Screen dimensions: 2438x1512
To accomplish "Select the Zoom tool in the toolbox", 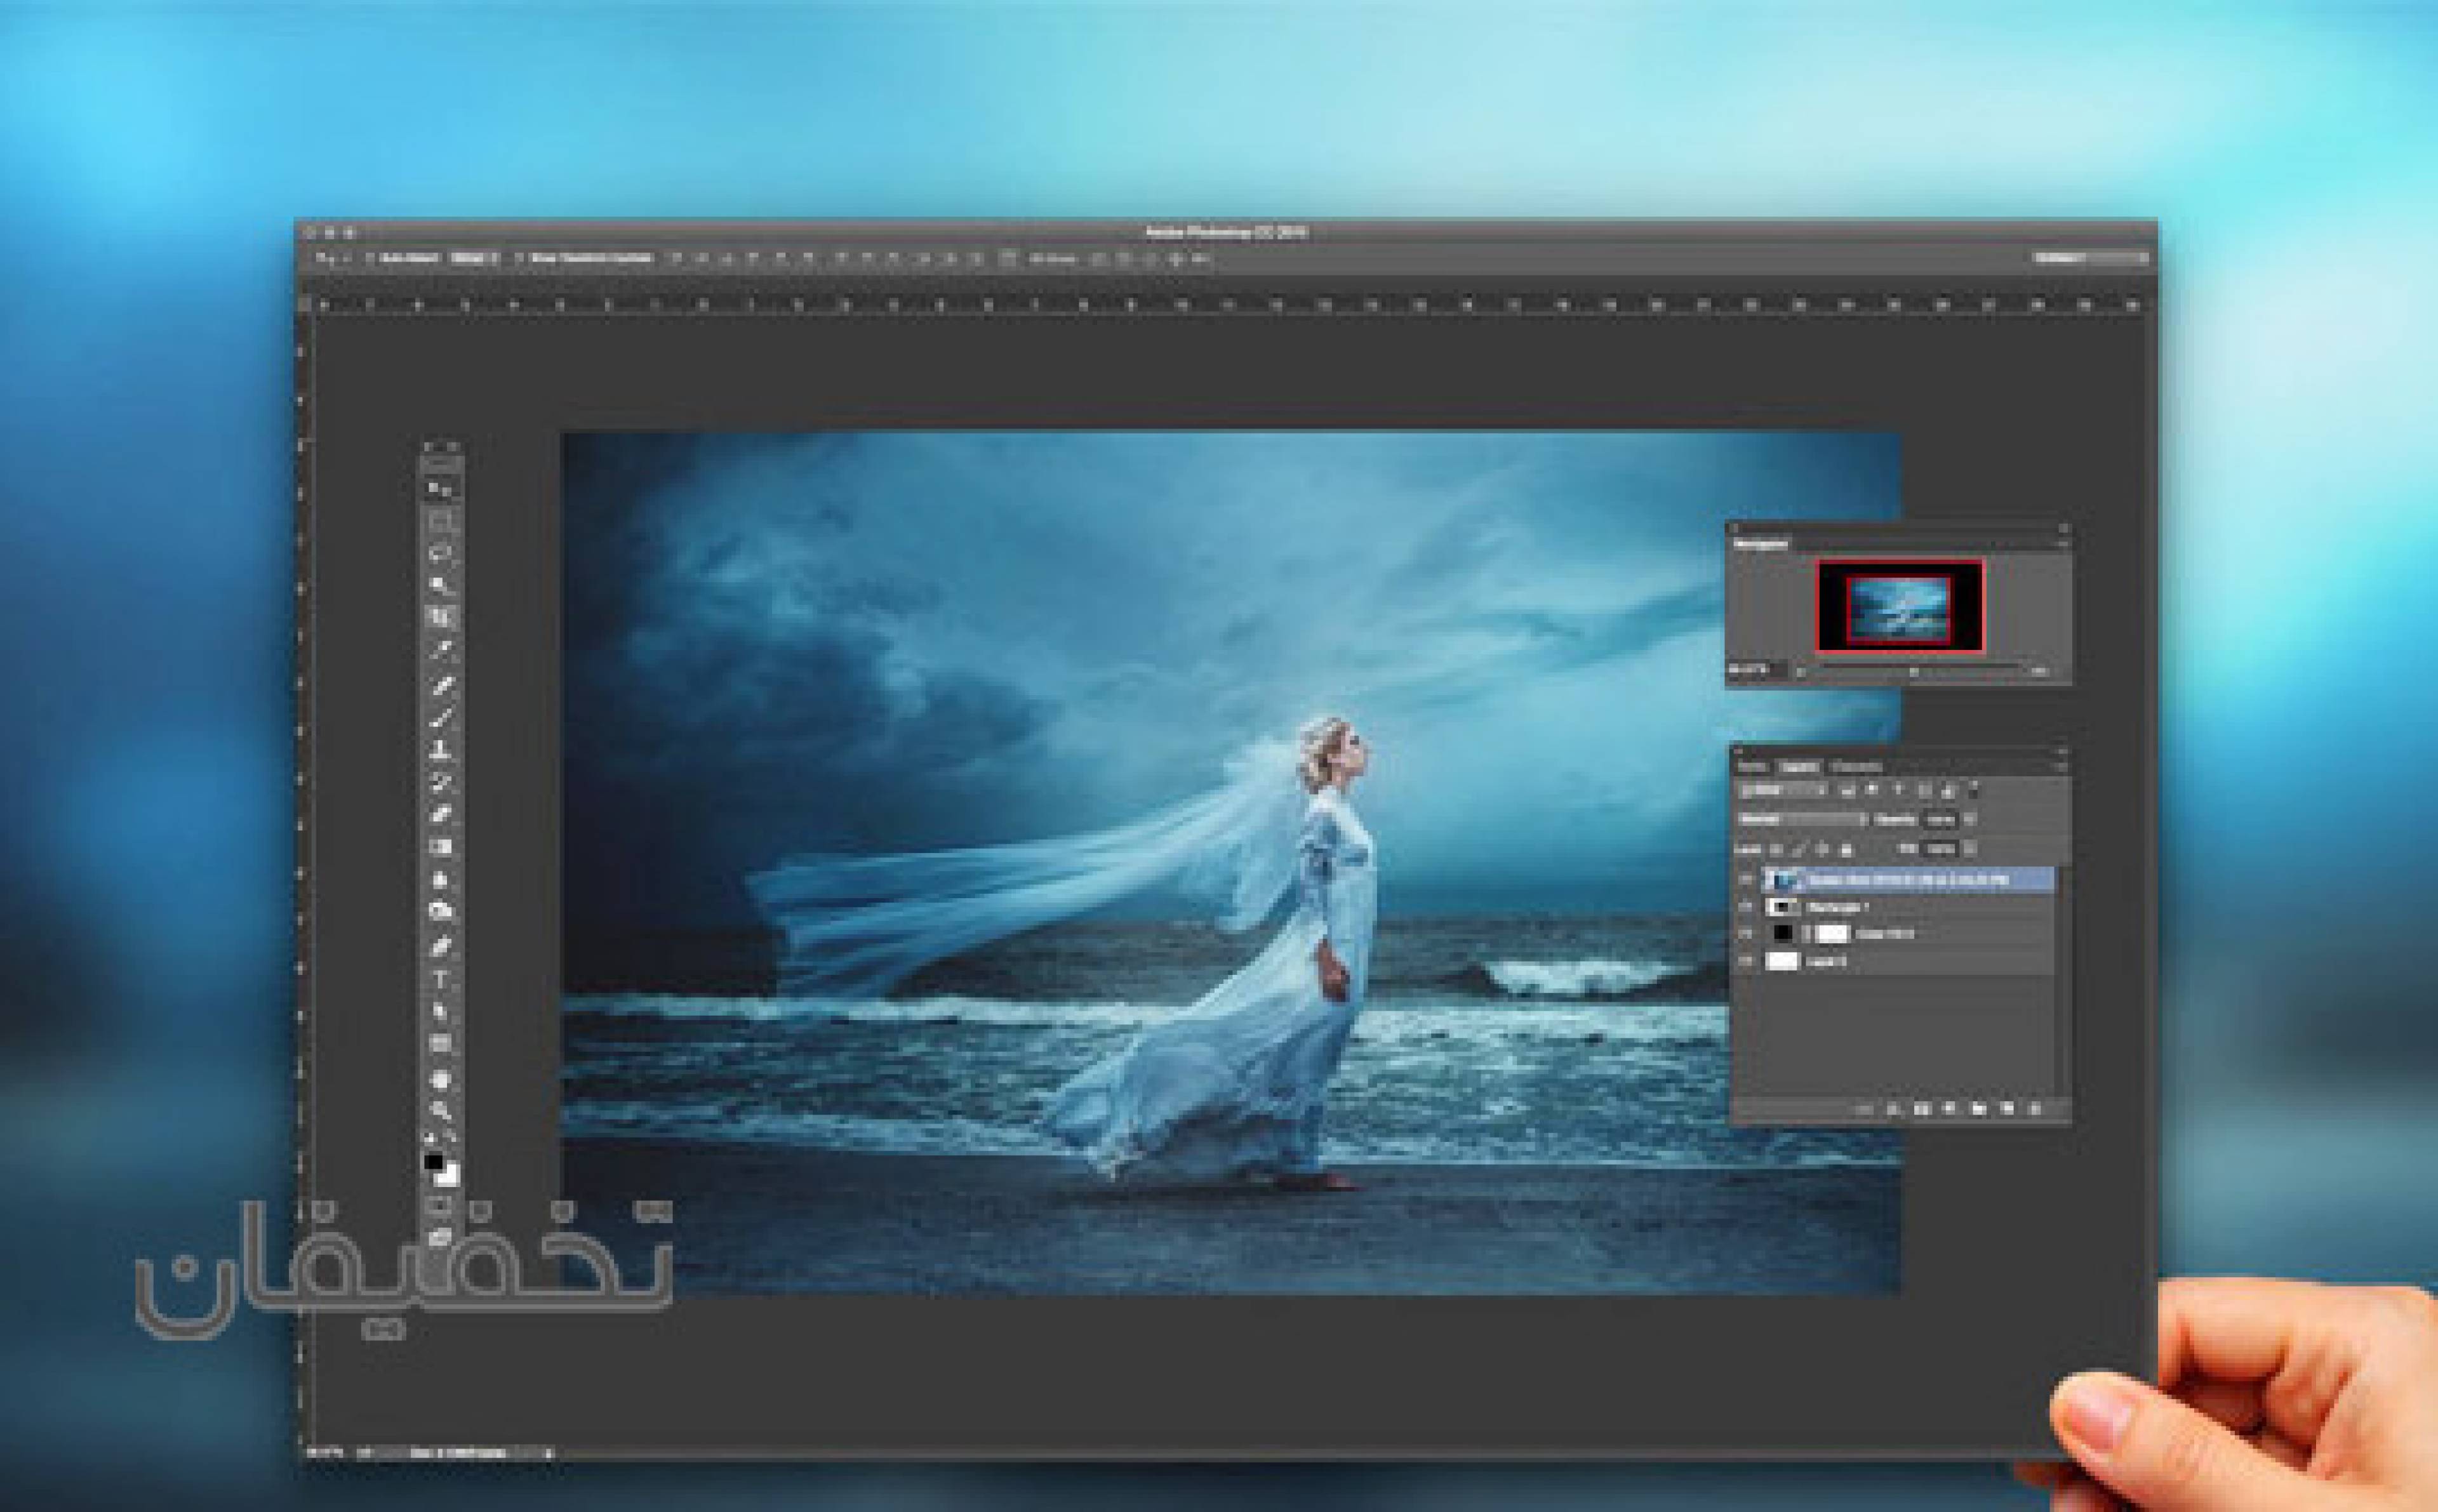I will point(440,1109).
